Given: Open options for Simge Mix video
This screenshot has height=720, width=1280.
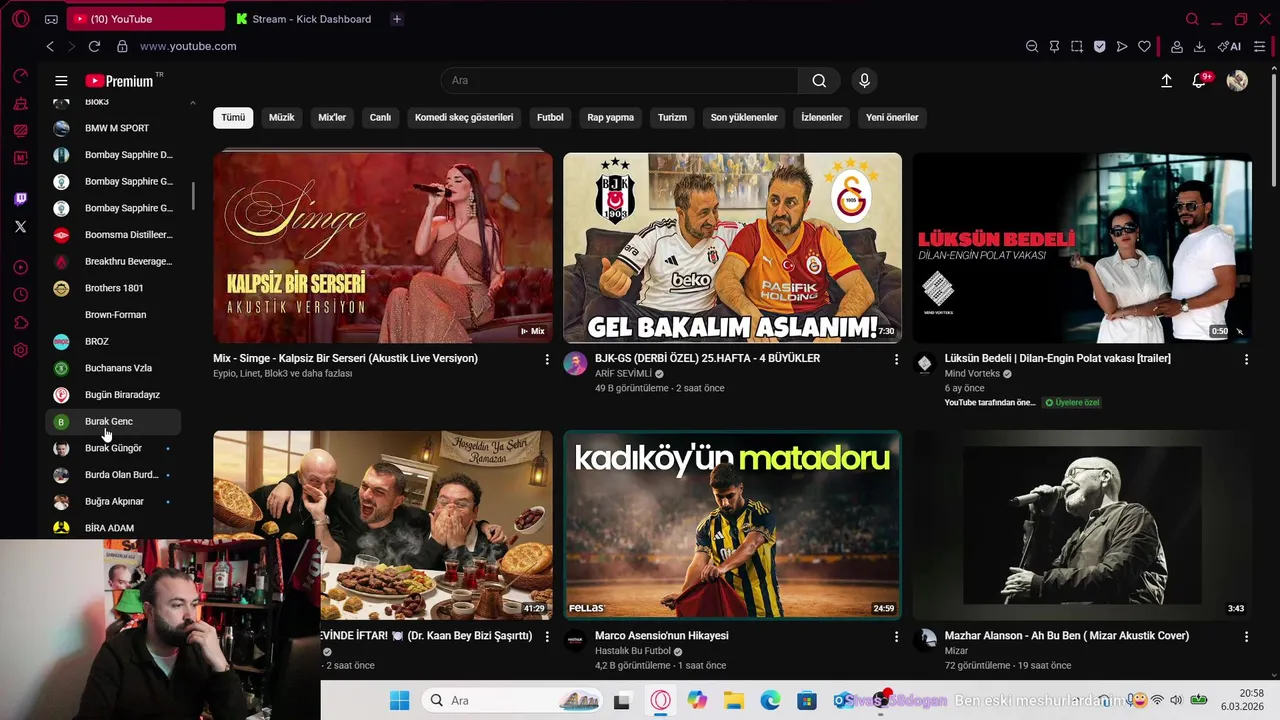Looking at the screenshot, I should [x=546, y=359].
